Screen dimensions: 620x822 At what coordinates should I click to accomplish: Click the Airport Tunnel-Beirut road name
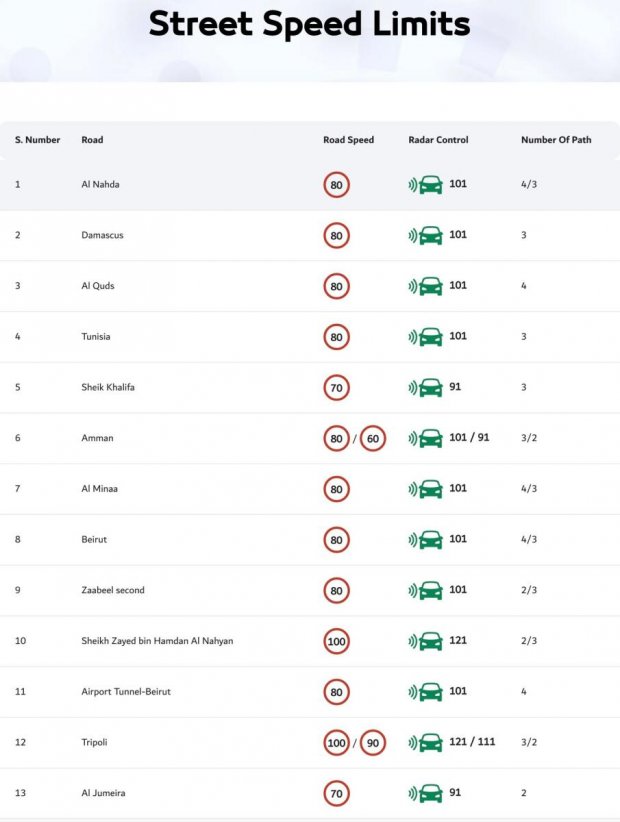[125, 692]
